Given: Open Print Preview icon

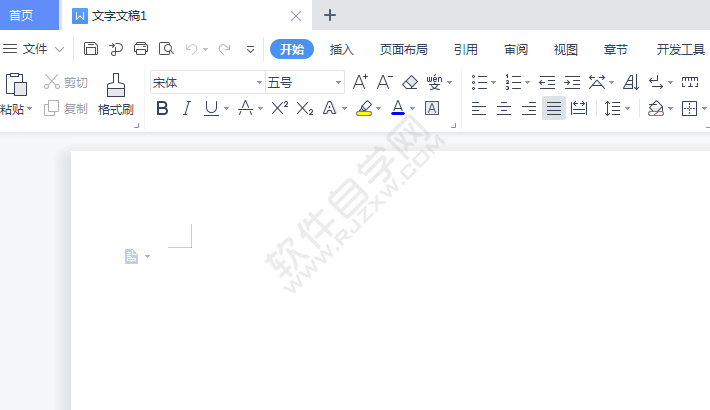Looking at the screenshot, I should pyautogui.click(x=166, y=48).
